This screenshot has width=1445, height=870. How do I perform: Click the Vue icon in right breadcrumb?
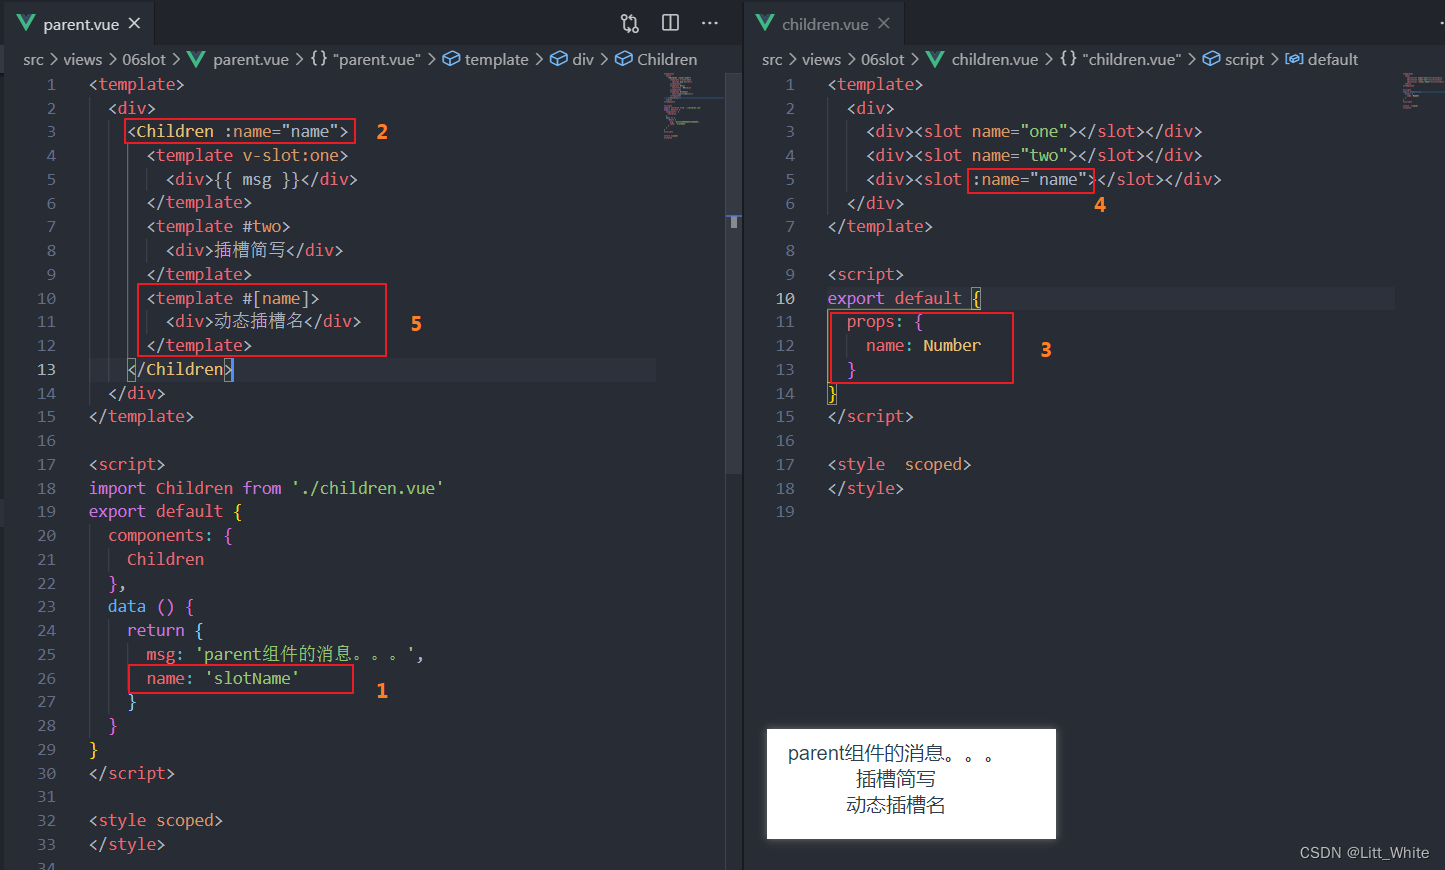[935, 59]
